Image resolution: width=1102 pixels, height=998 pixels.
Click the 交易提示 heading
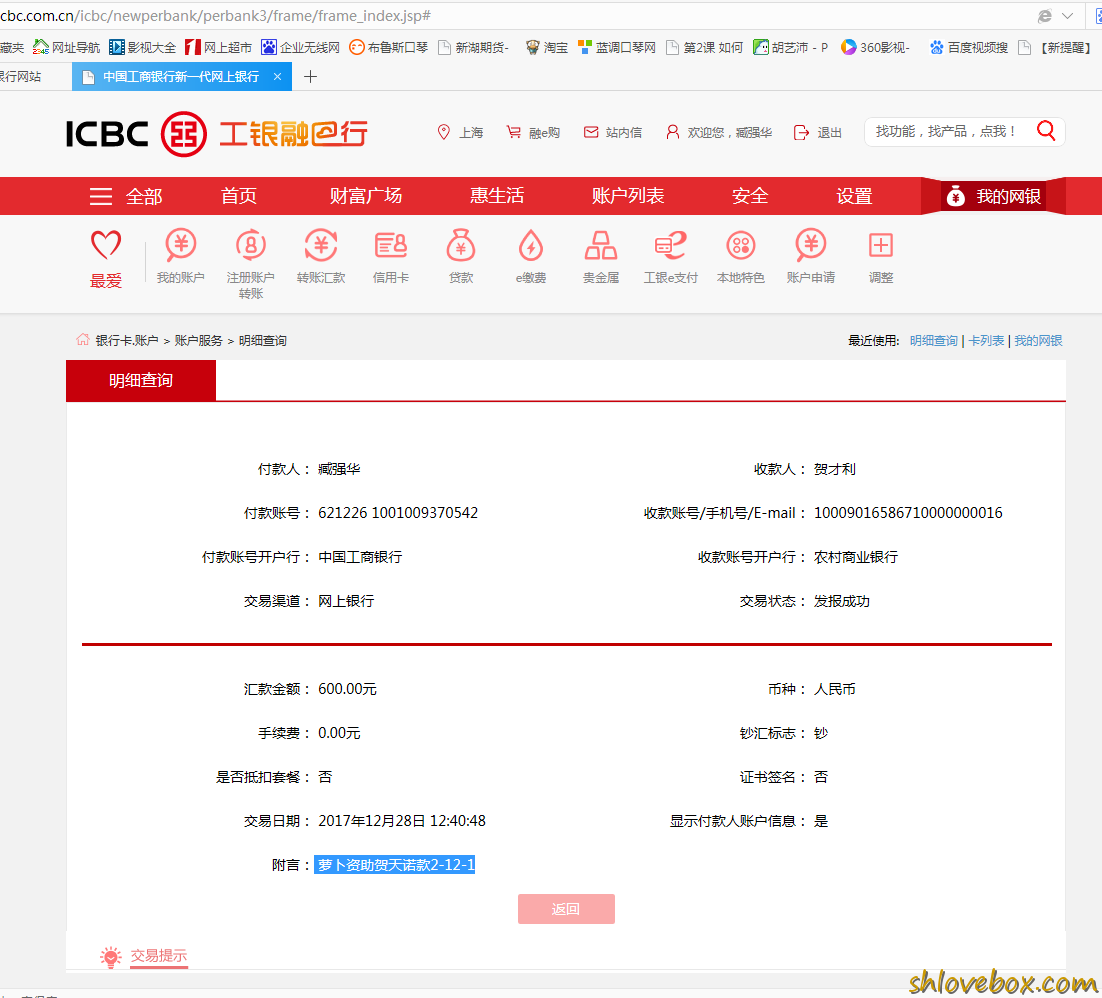(x=159, y=956)
